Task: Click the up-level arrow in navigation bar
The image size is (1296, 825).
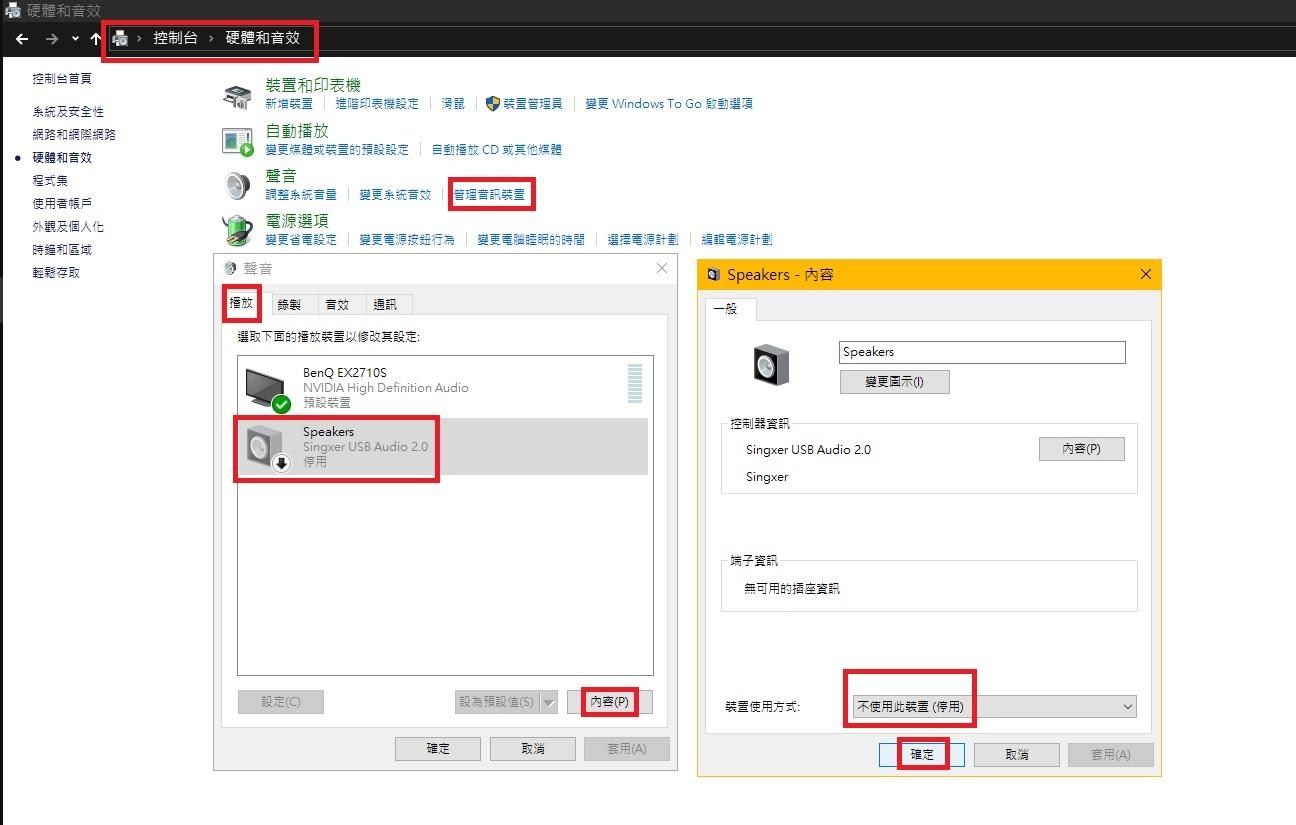Action: [x=96, y=39]
